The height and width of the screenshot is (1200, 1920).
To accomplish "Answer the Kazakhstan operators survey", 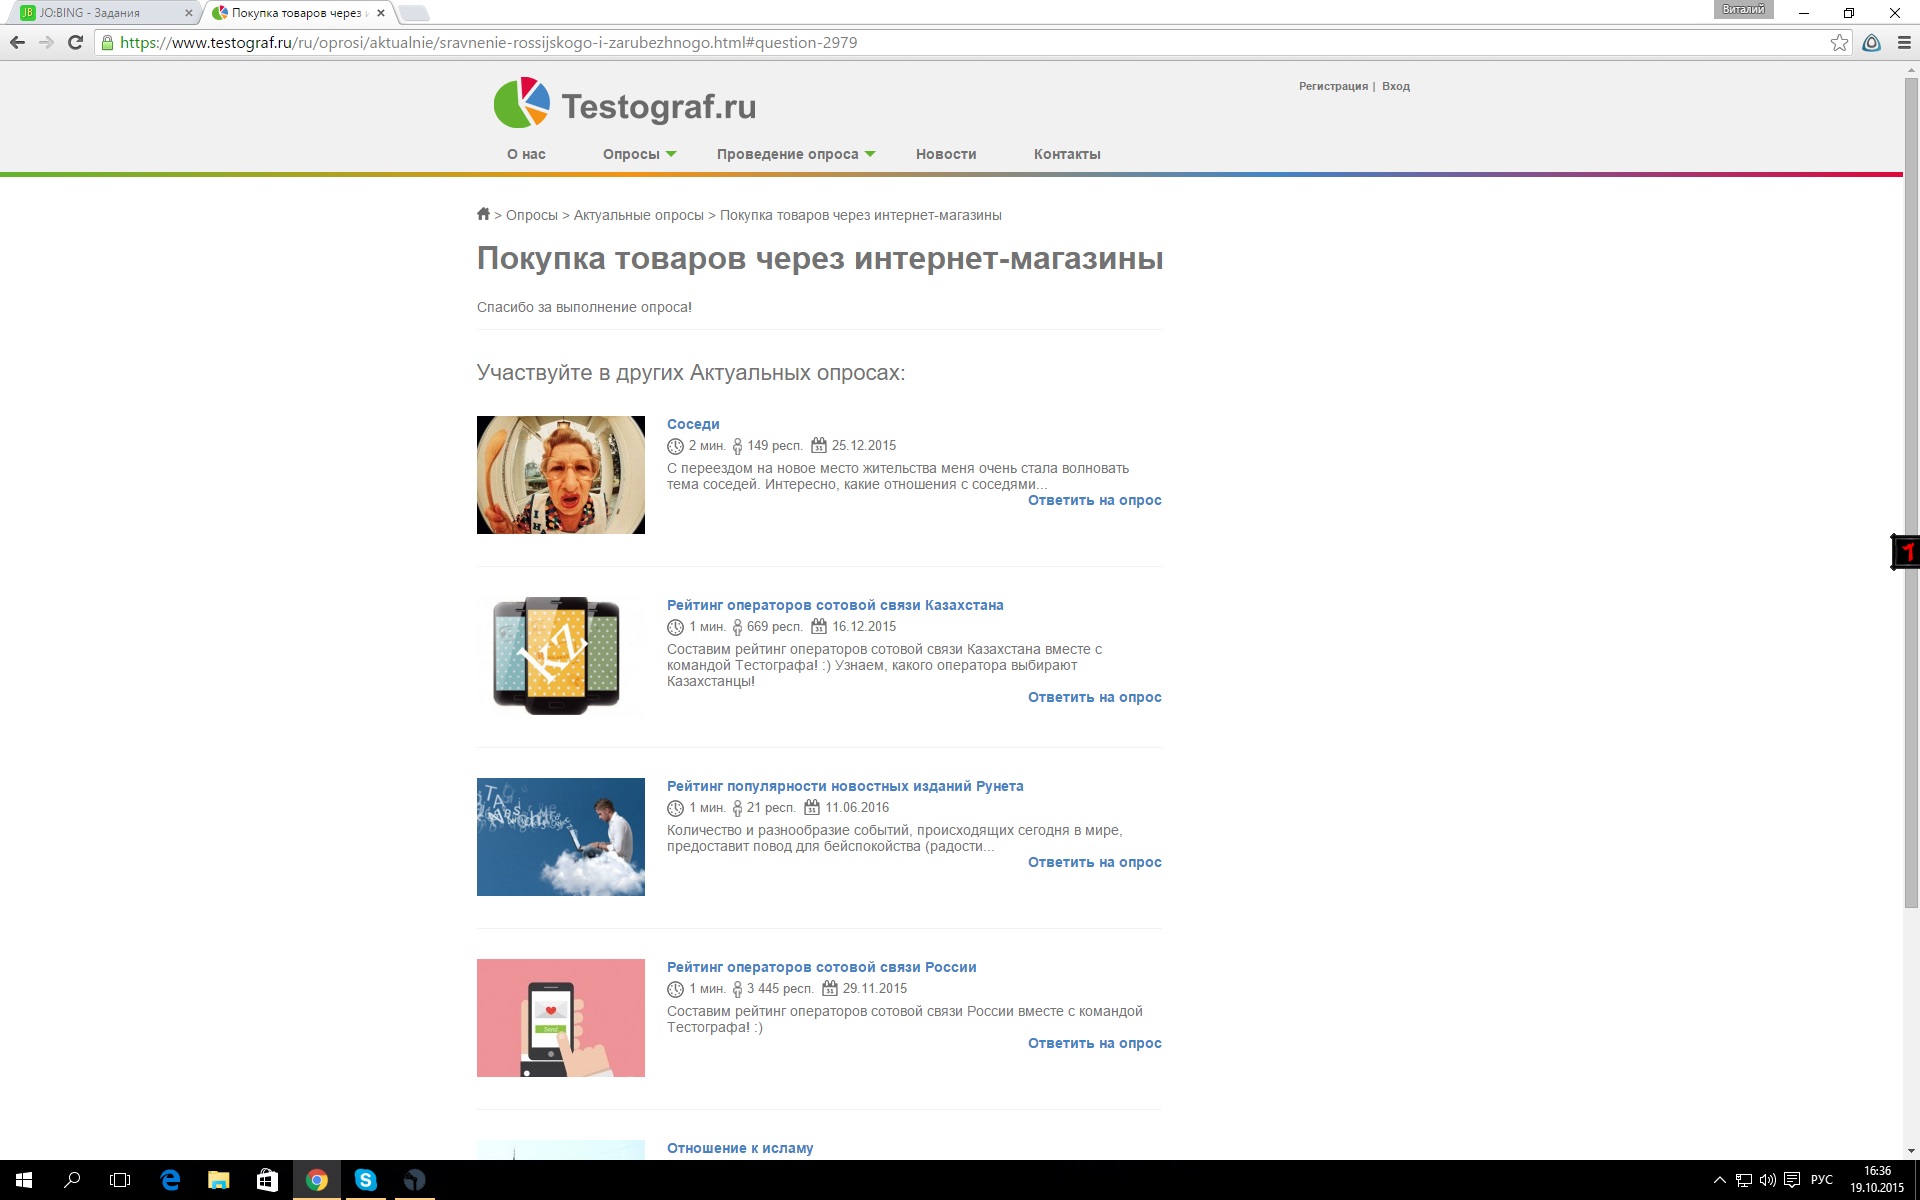I will pos(1094,697).
